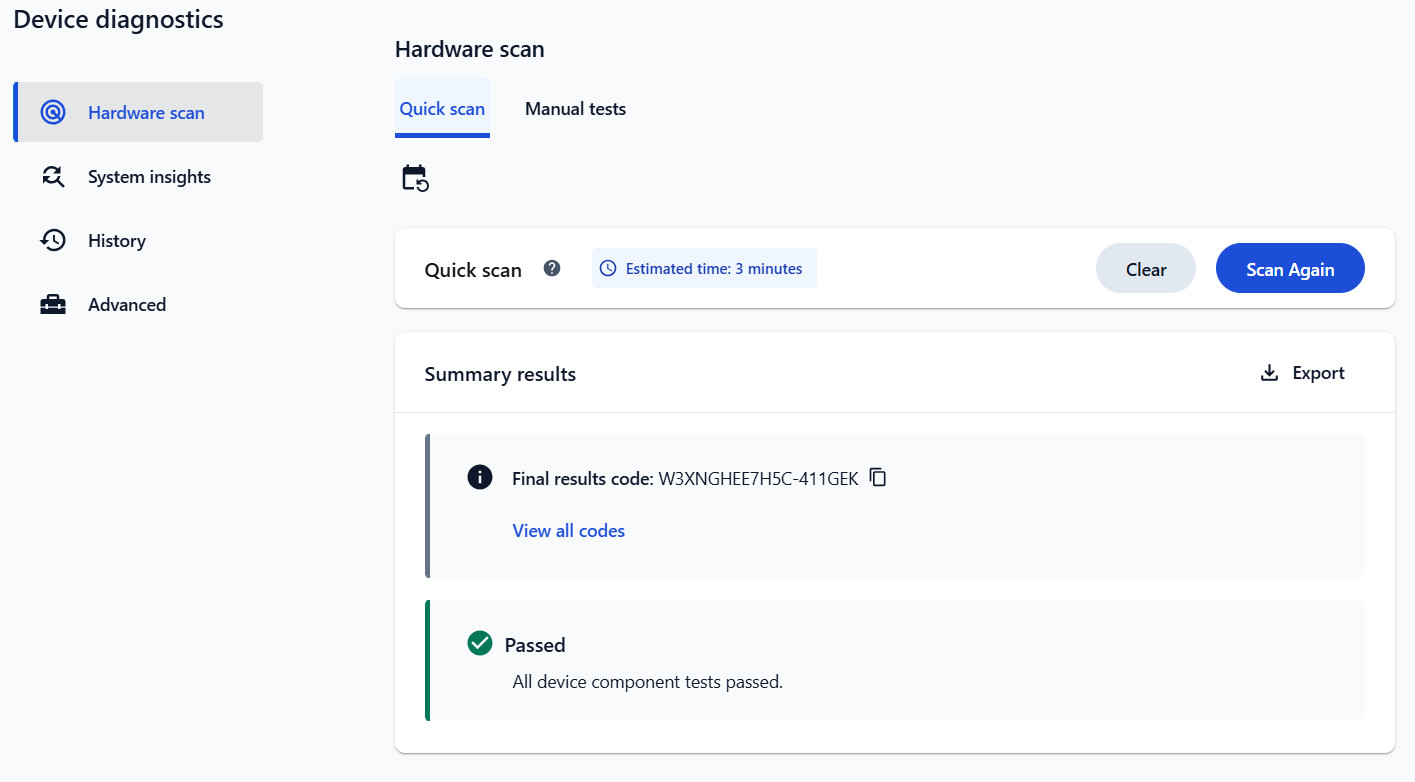Screen dimensions: 1415x782
Task: Click the Export download icon
Action: (1269, 373)
